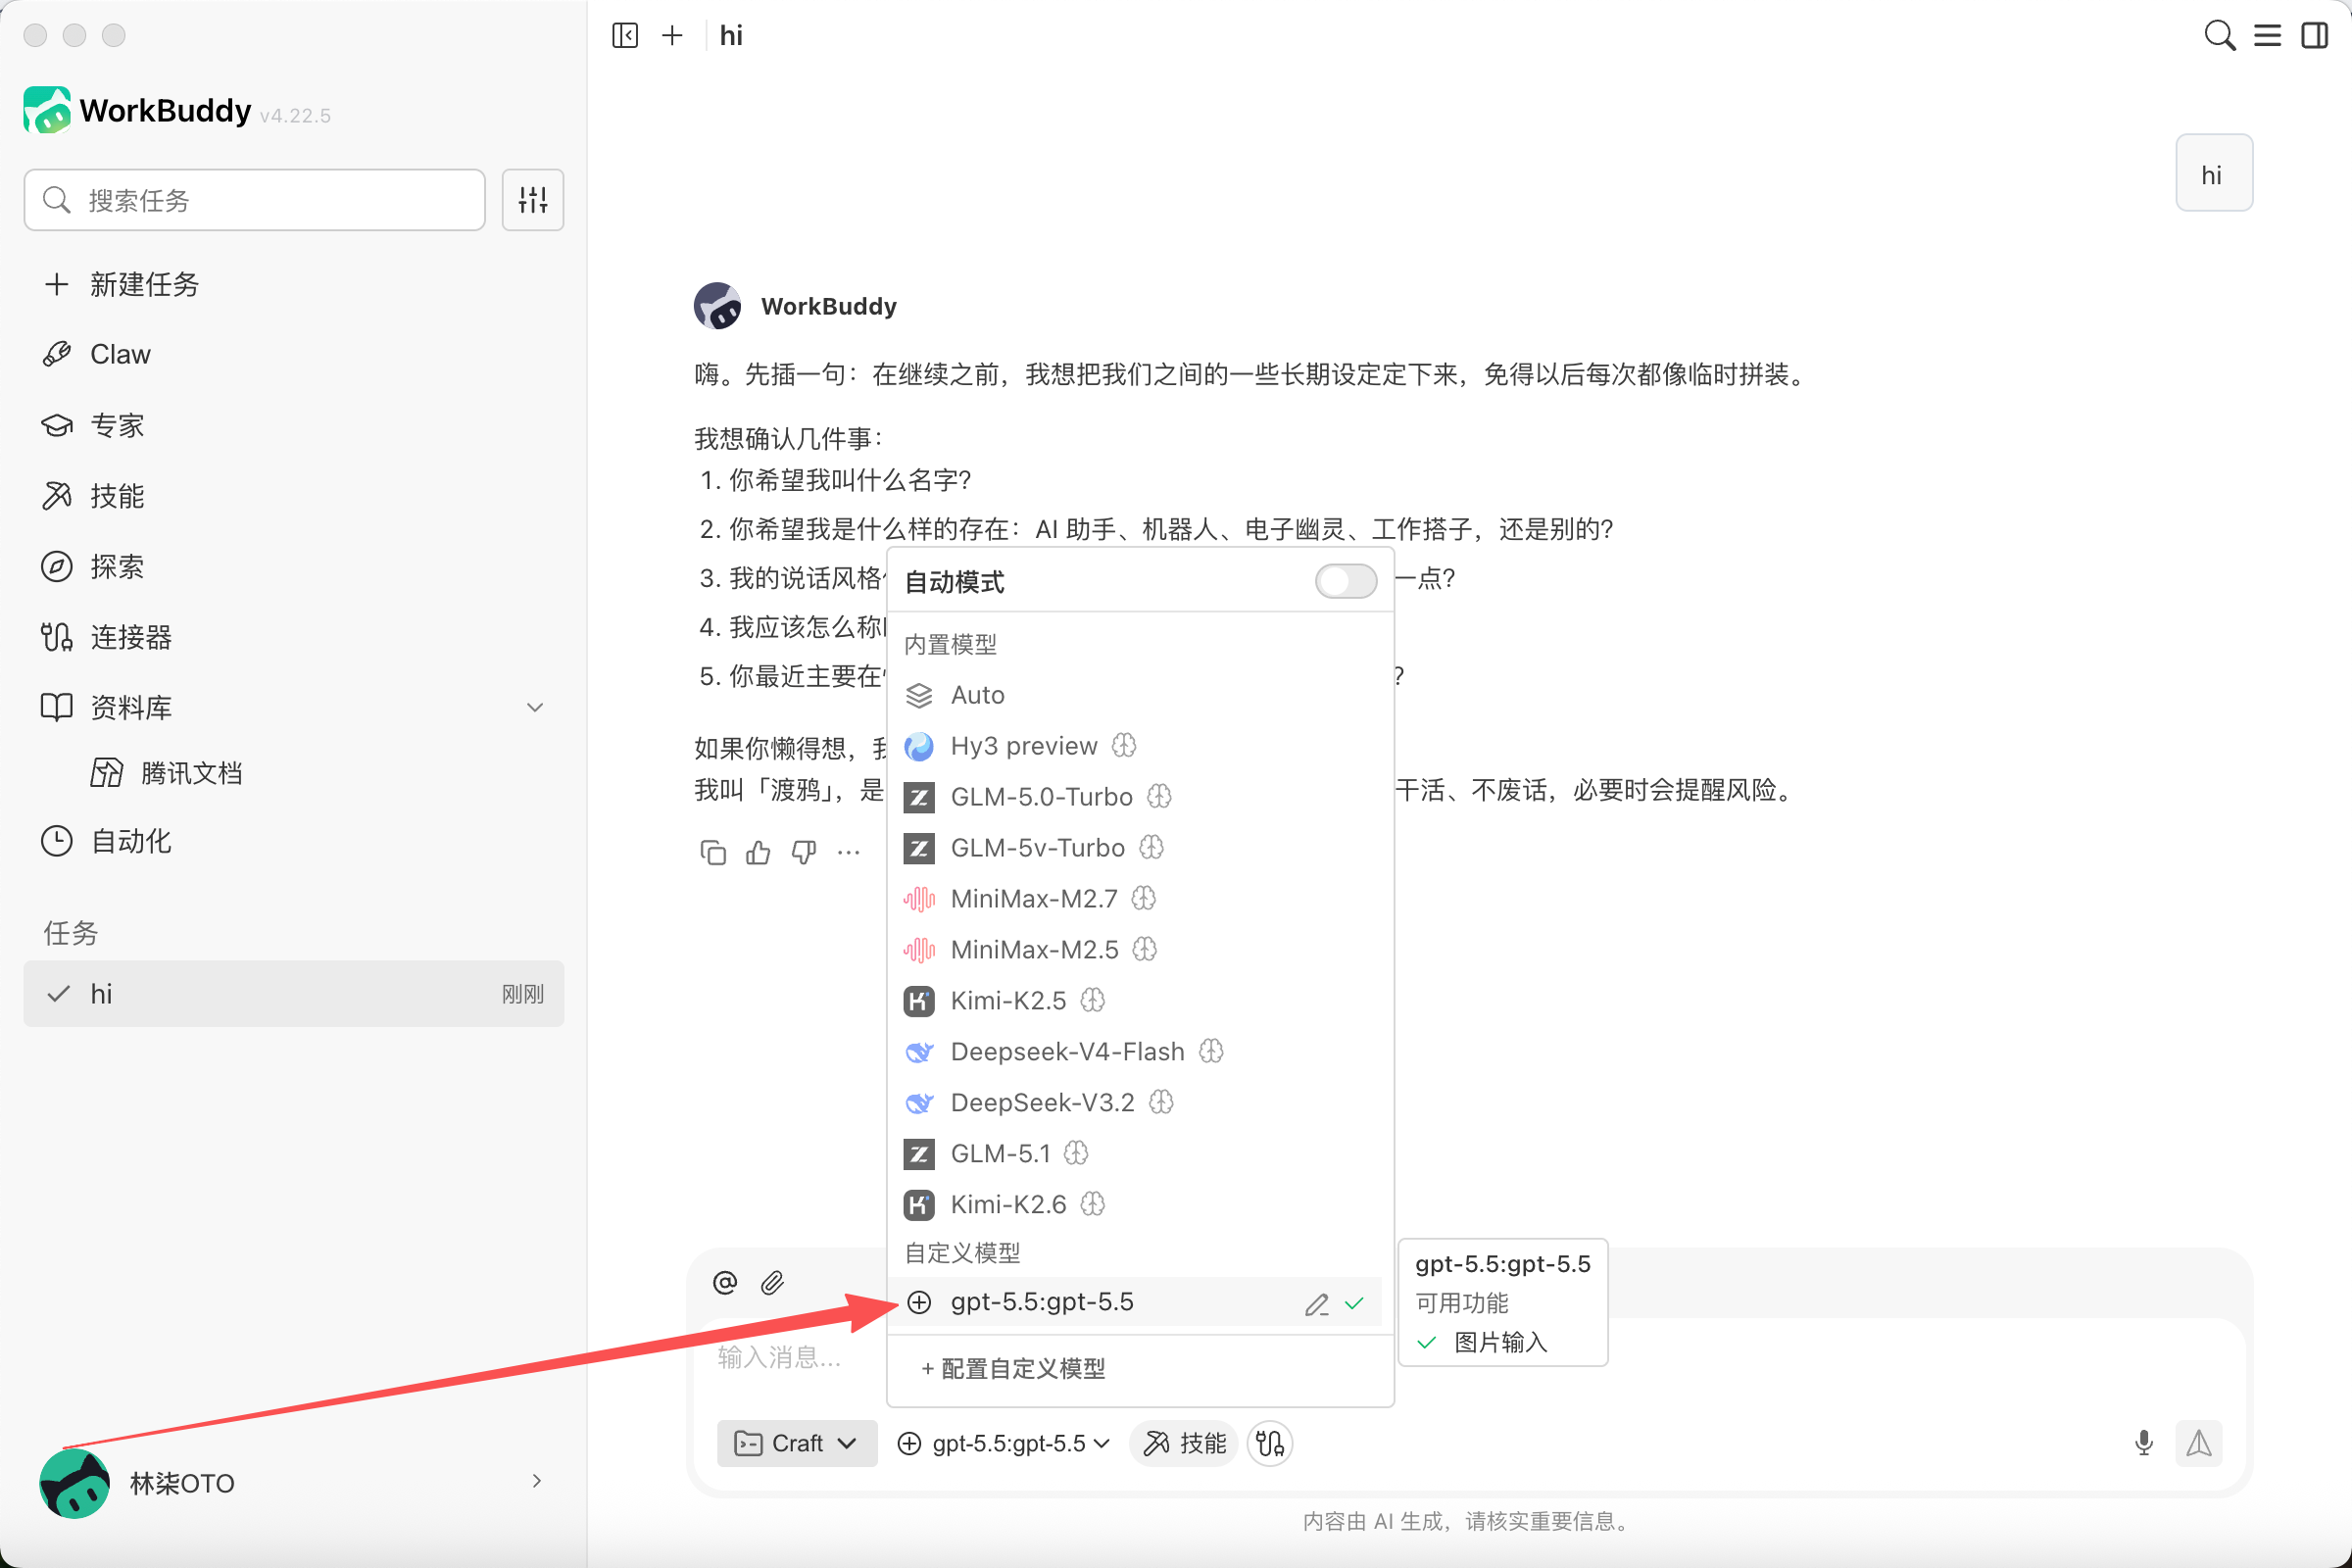2352x1568 pixels.
Task: Select the Deepseek-V4-Flash model
Action: click(1139, 1052)
